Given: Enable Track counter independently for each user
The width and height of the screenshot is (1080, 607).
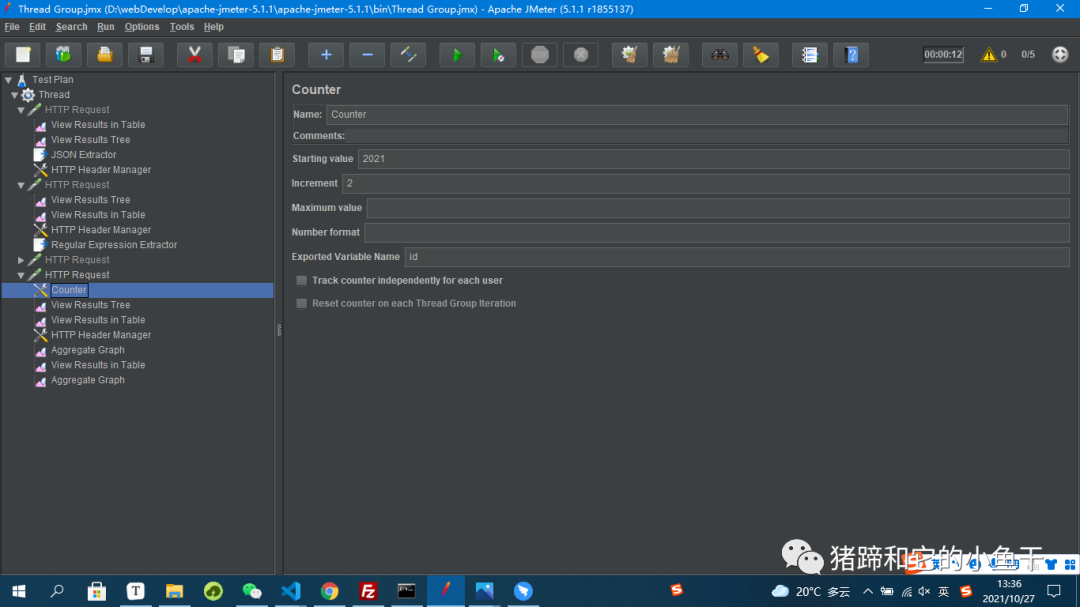Looking at the screenshot, I should click(302, 280).
